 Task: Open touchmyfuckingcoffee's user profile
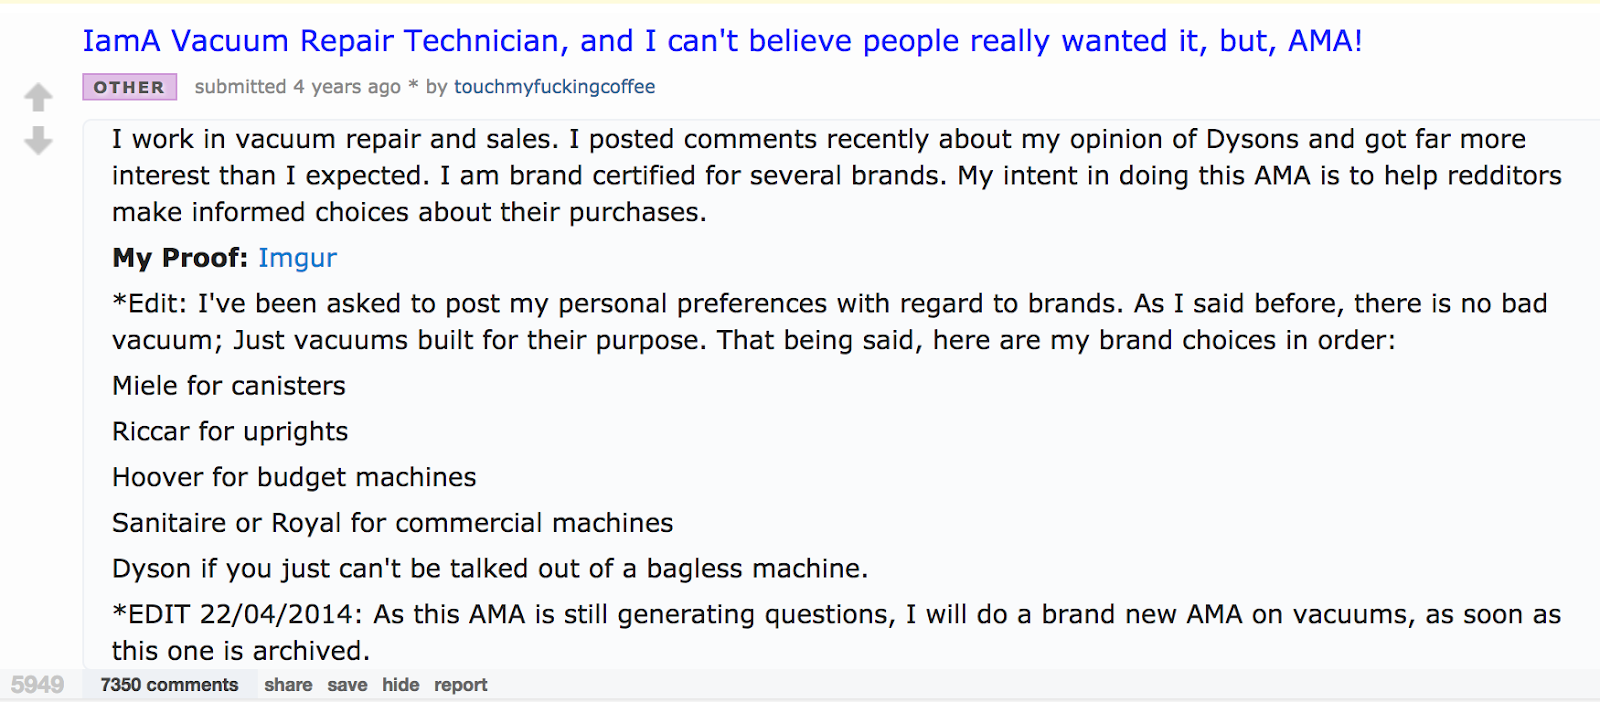tap(553, 87)
